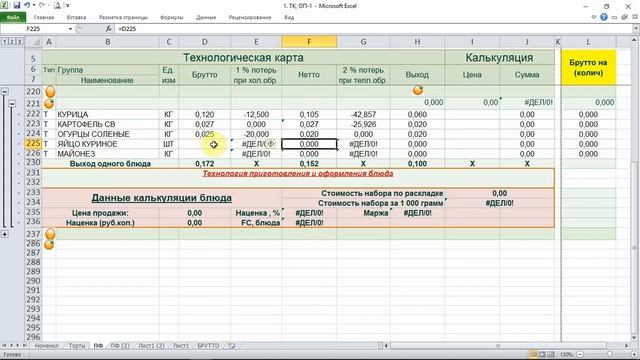Click the orange circle icon in row 237

point(50,234)
